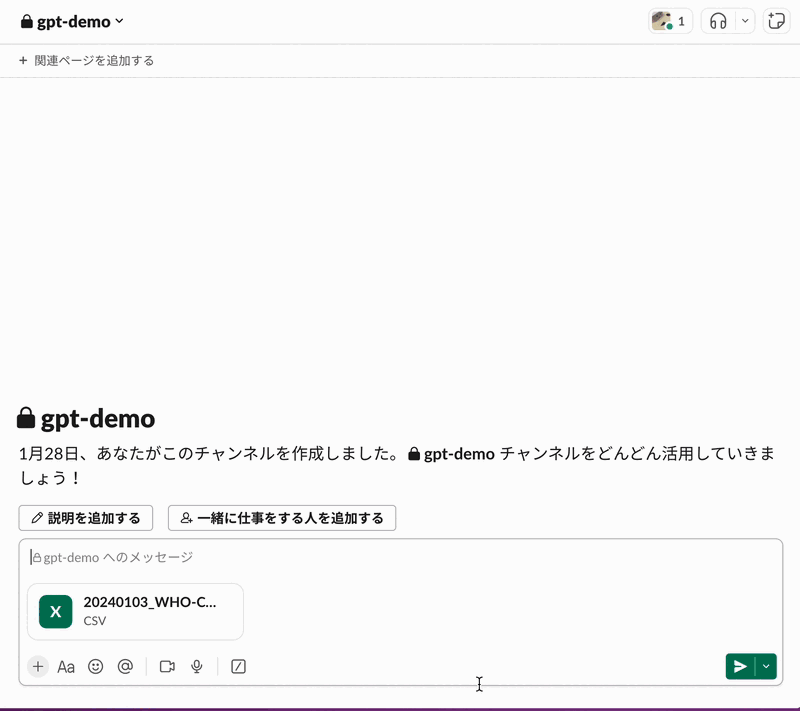Mention someone with the @ icon

tap(125, 667)
